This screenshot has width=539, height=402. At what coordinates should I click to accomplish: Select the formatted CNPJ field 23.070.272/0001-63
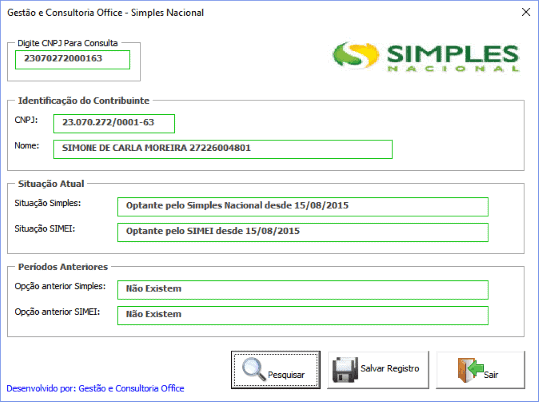114,123
